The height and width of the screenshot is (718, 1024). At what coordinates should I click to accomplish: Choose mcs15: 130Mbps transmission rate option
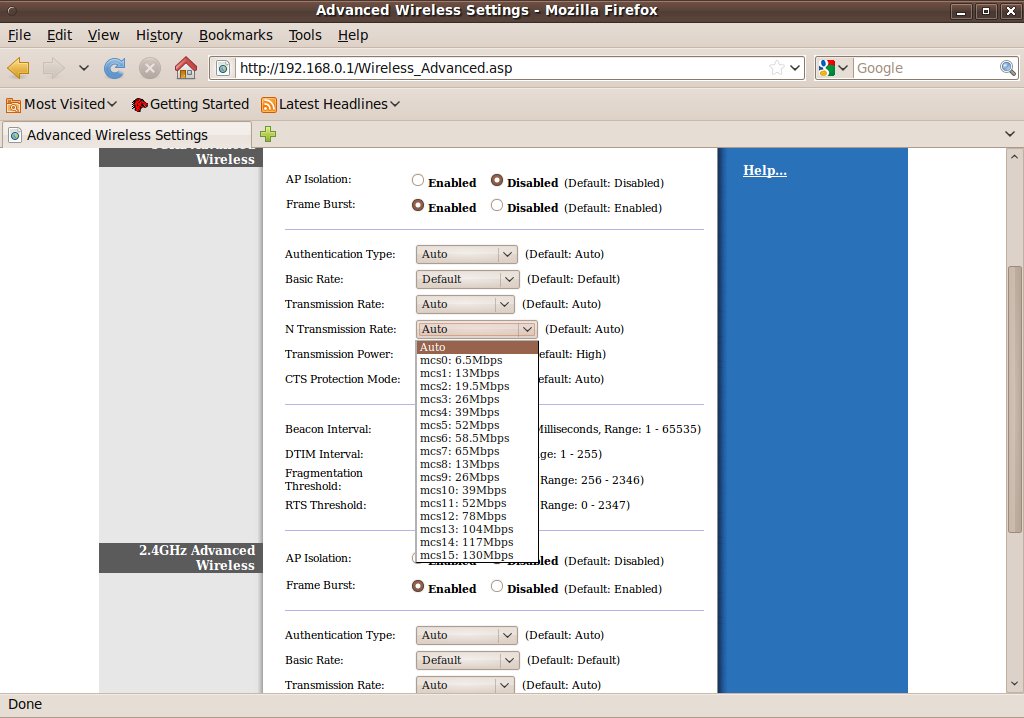(466, 555)
